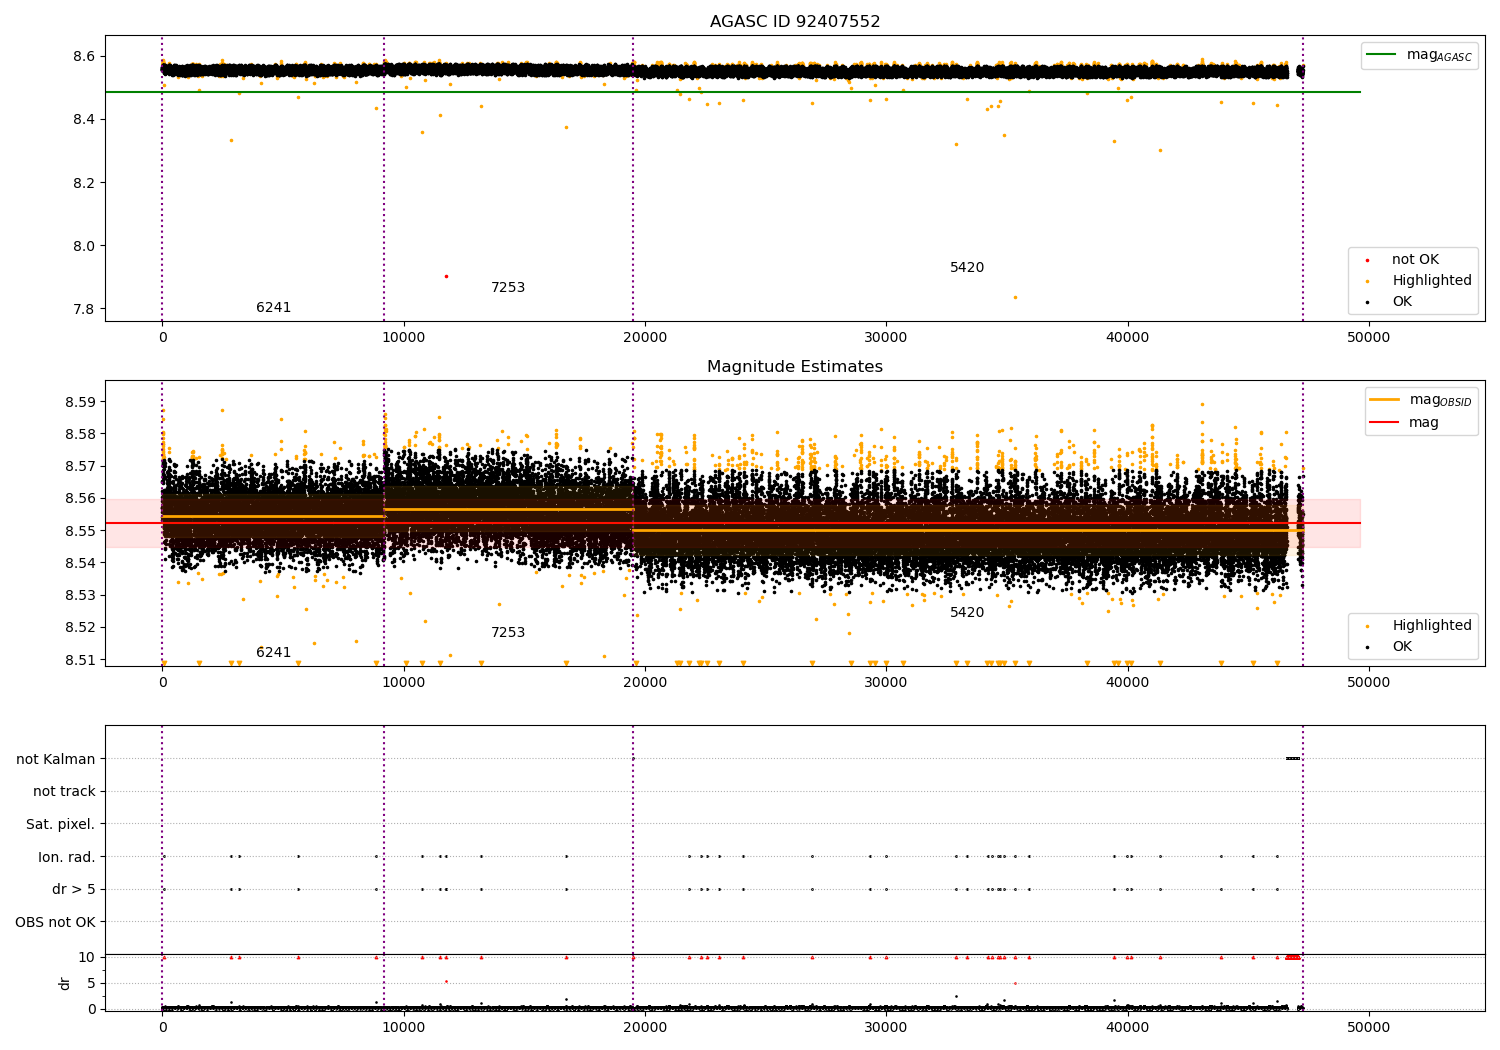
Task: Click the "dr > 5" row label
Action: (74, 890)
